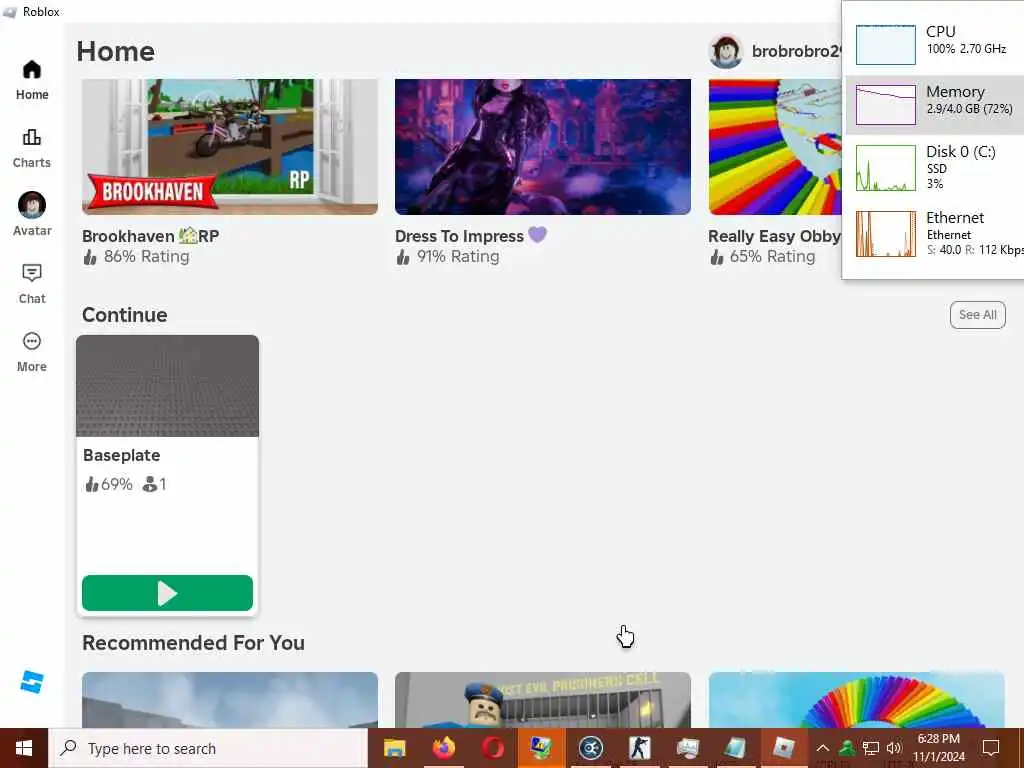
Task: Open Task Manager icon on the taskbar
Action: [x=688, y=748]
